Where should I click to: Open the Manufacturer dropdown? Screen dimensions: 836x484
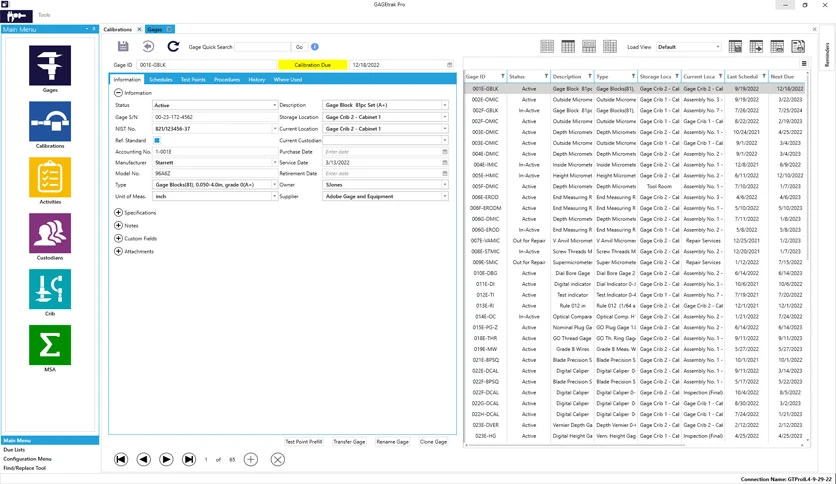tap(275, 163)
